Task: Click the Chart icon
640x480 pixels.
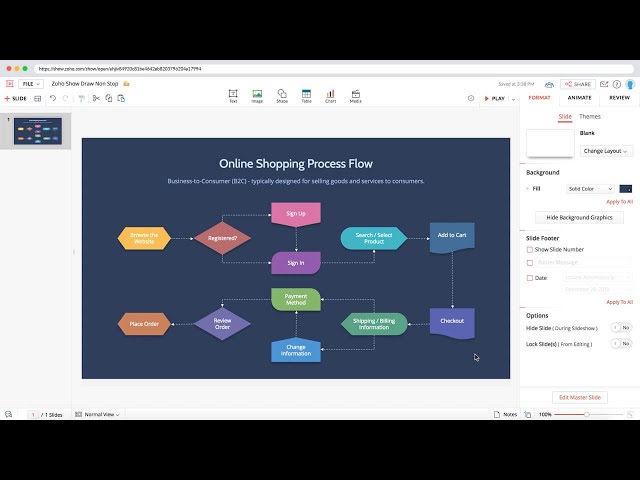Action: tap(330, 96)
